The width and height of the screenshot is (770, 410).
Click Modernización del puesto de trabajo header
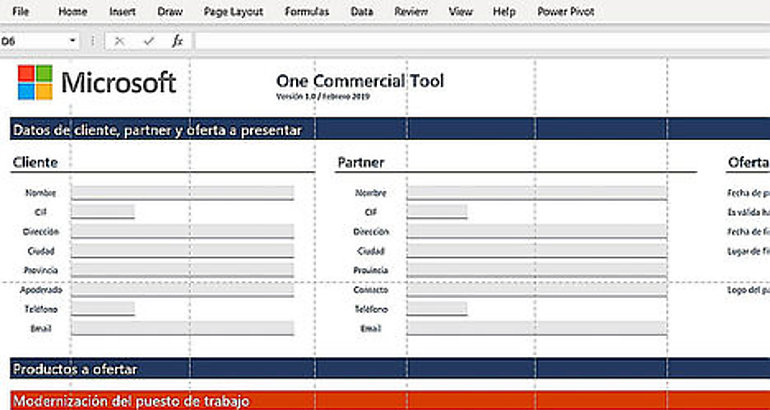tap(390, 401)
